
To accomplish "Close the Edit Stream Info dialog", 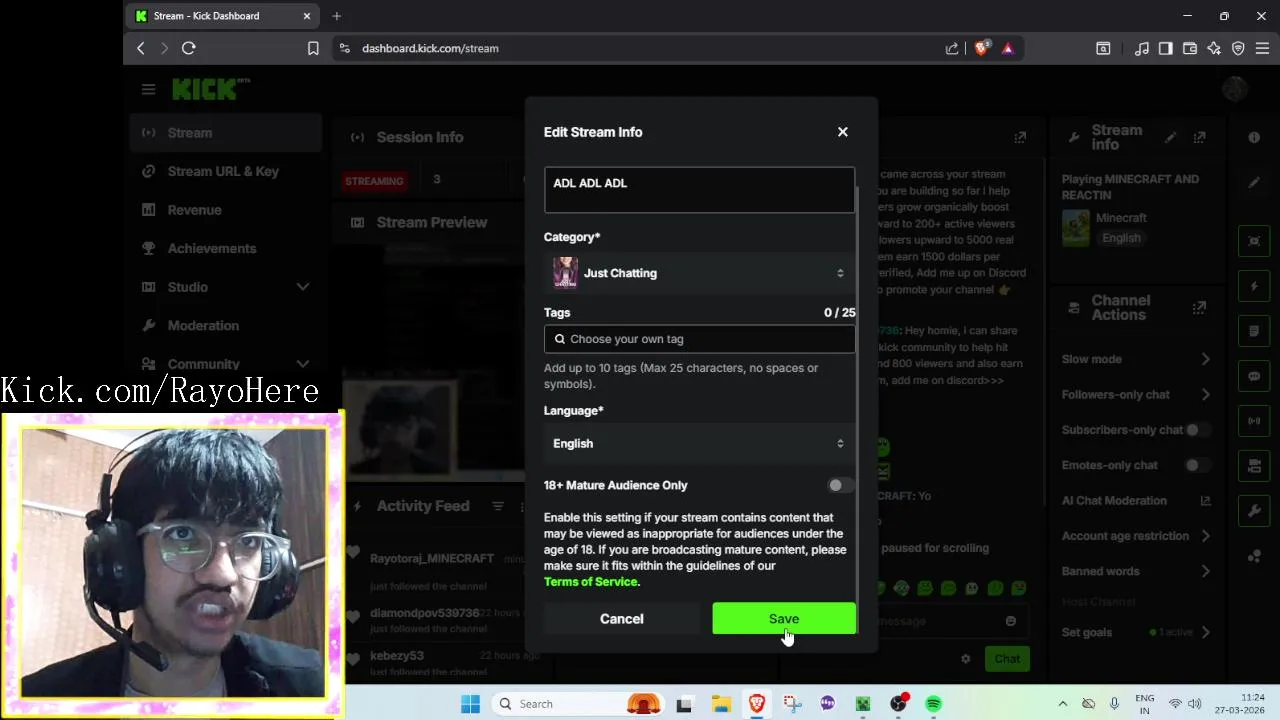I will click(843, 132).
